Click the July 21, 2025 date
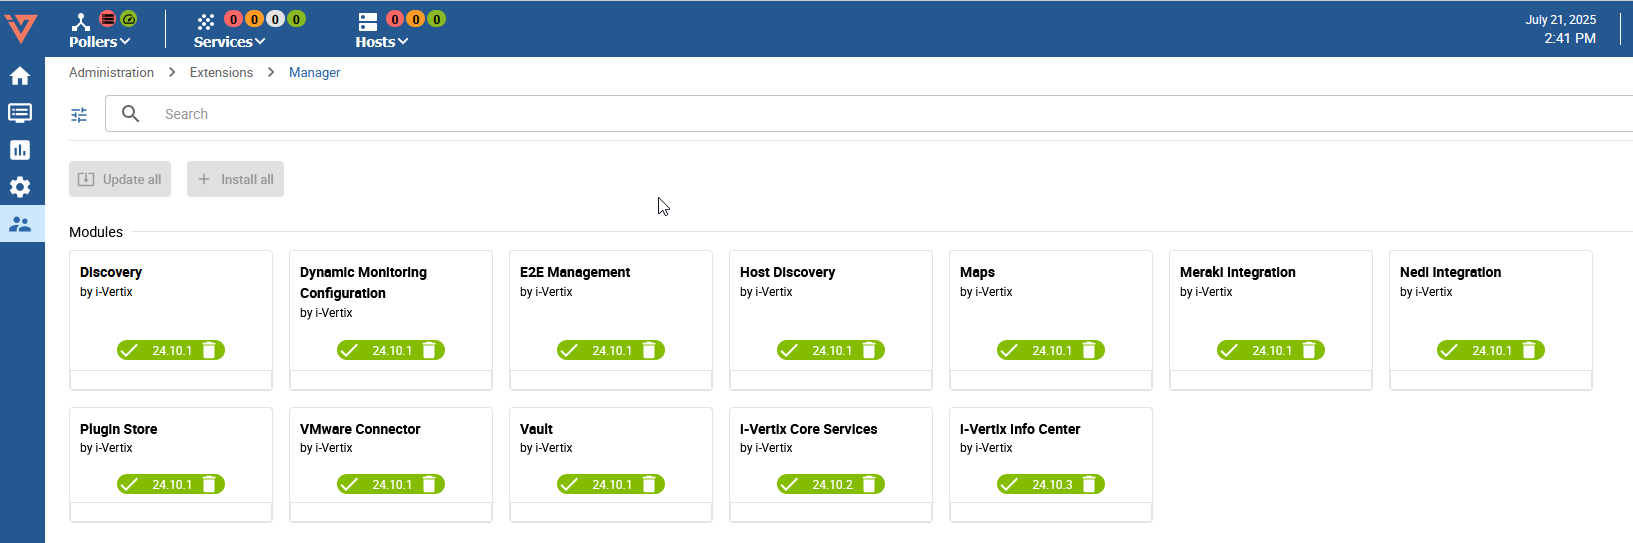The image size is (1633, 543). pos(1560,20)
